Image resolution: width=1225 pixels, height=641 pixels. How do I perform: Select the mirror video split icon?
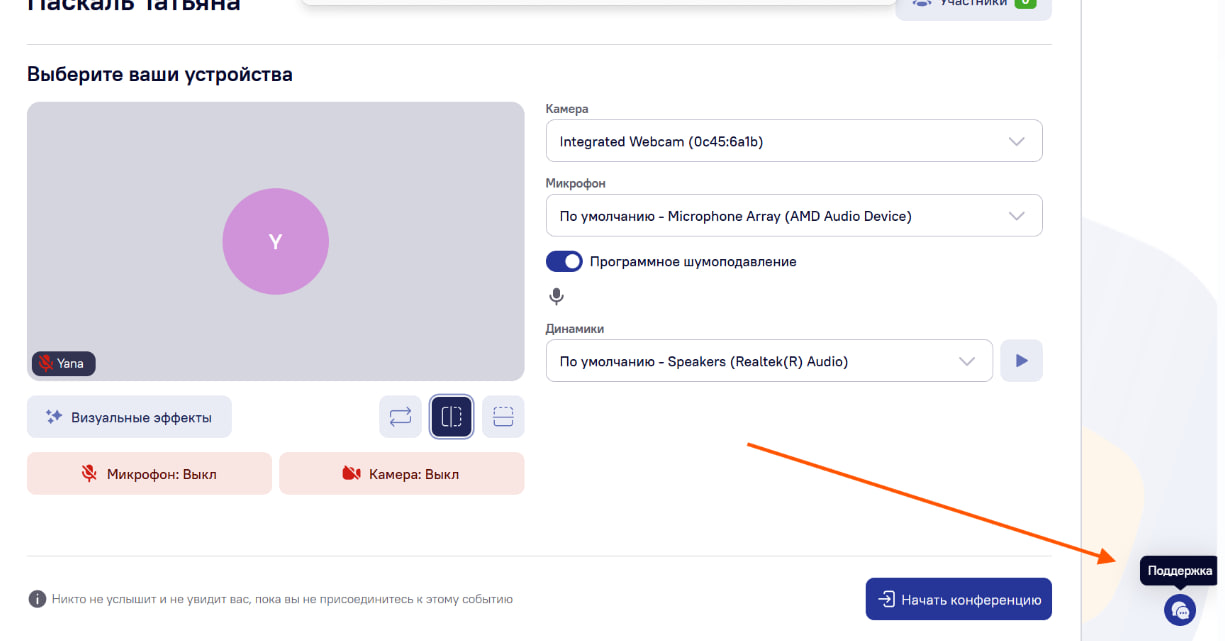point(452,417)
